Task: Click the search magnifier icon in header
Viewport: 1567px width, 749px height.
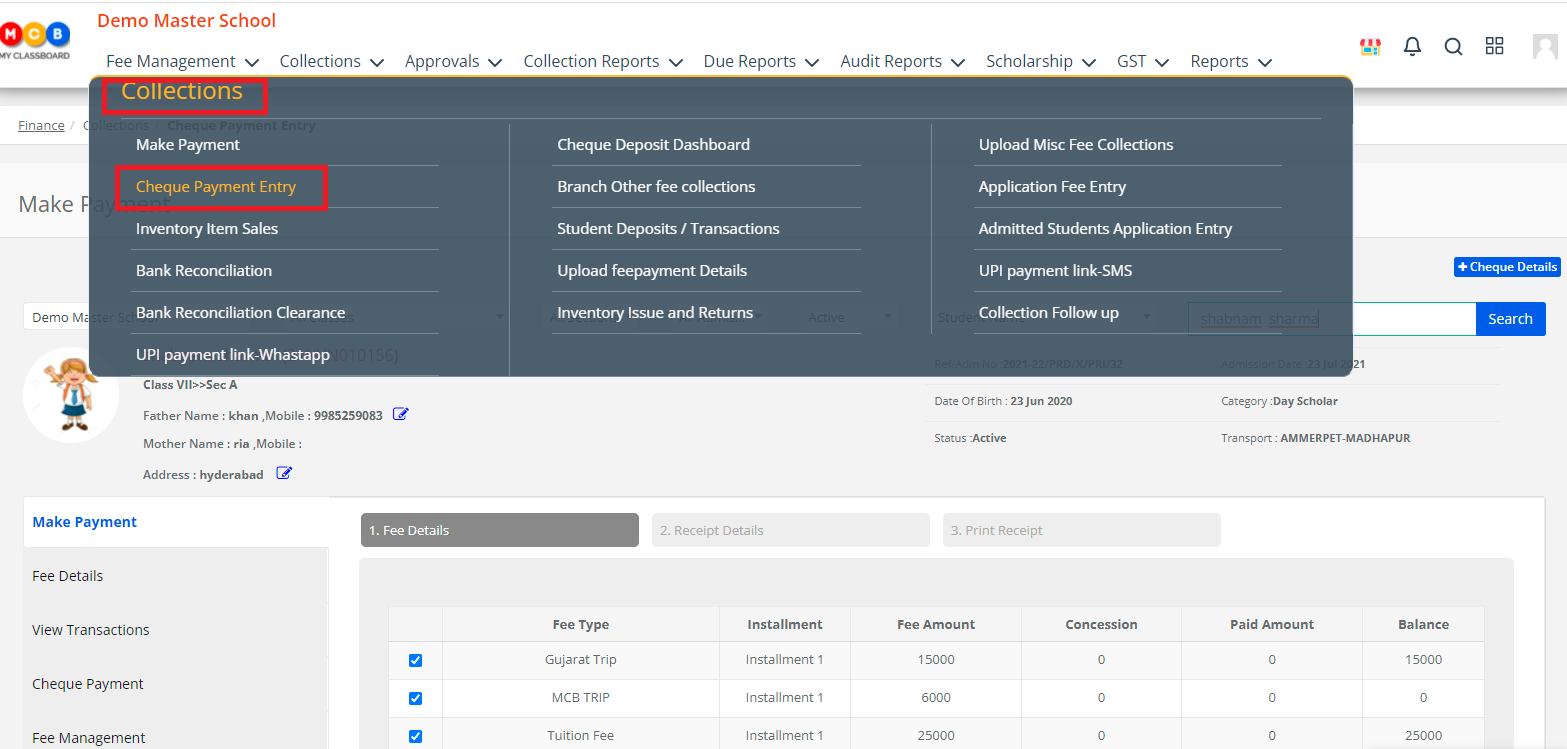Action: coord(1454,46)
